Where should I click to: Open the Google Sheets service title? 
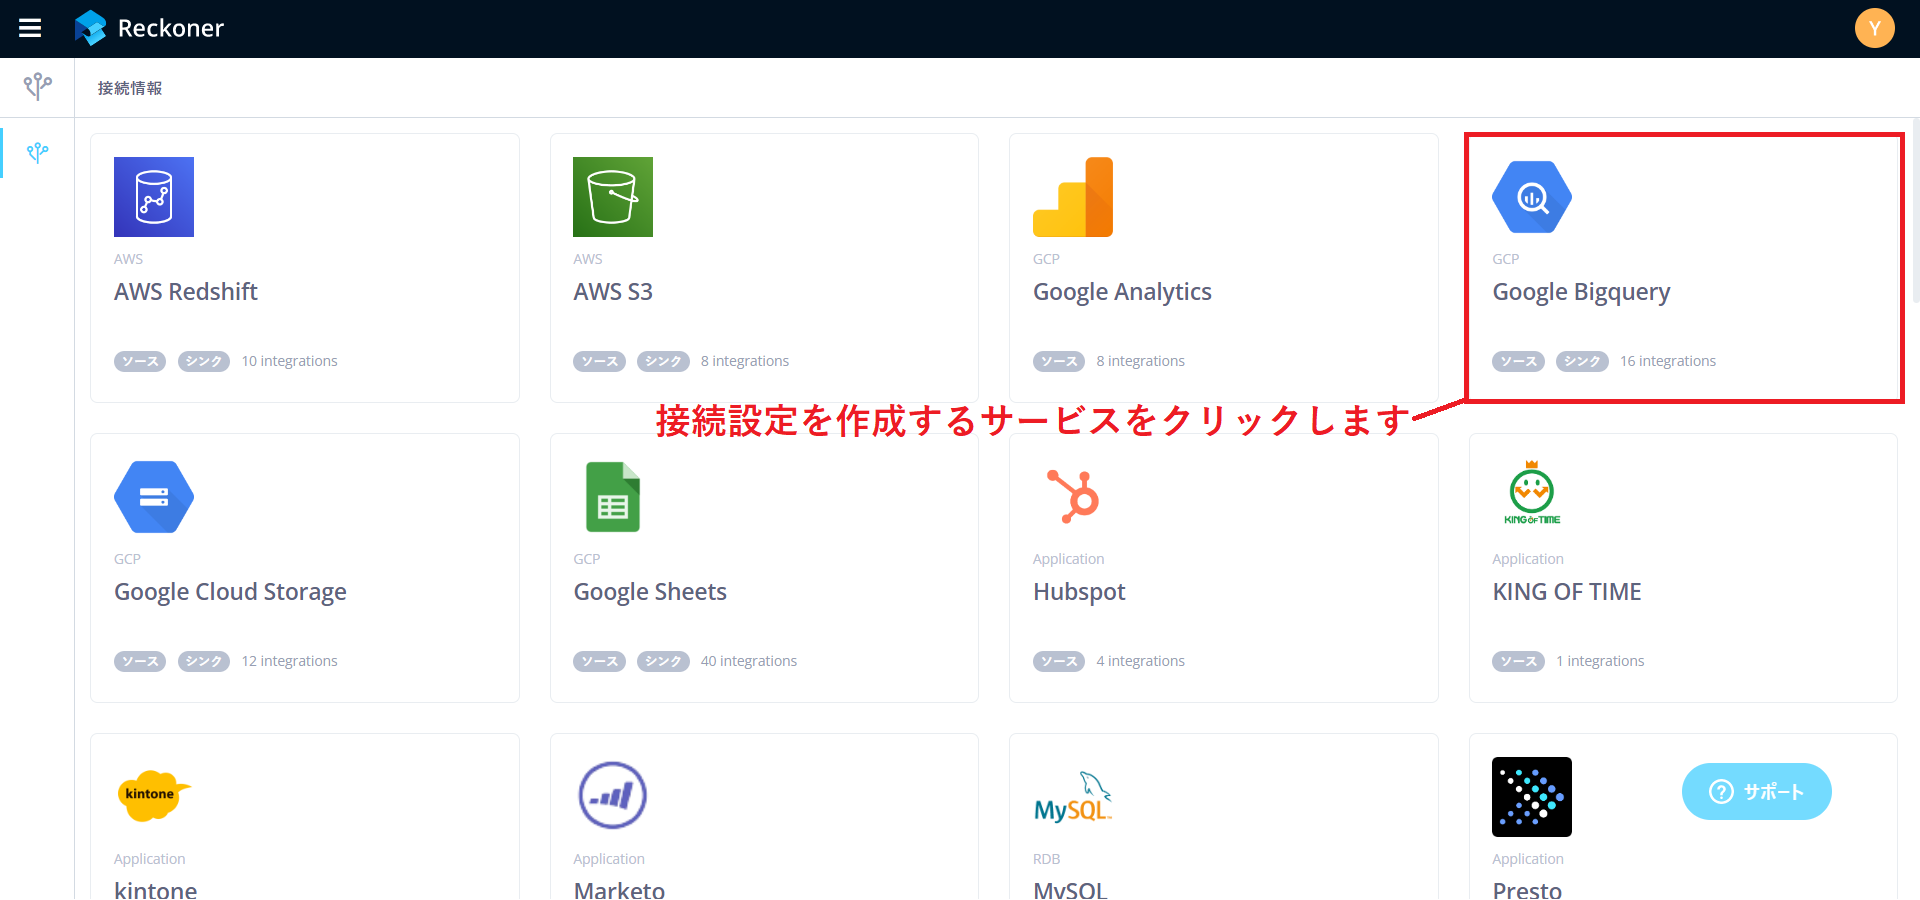(650, 592)
